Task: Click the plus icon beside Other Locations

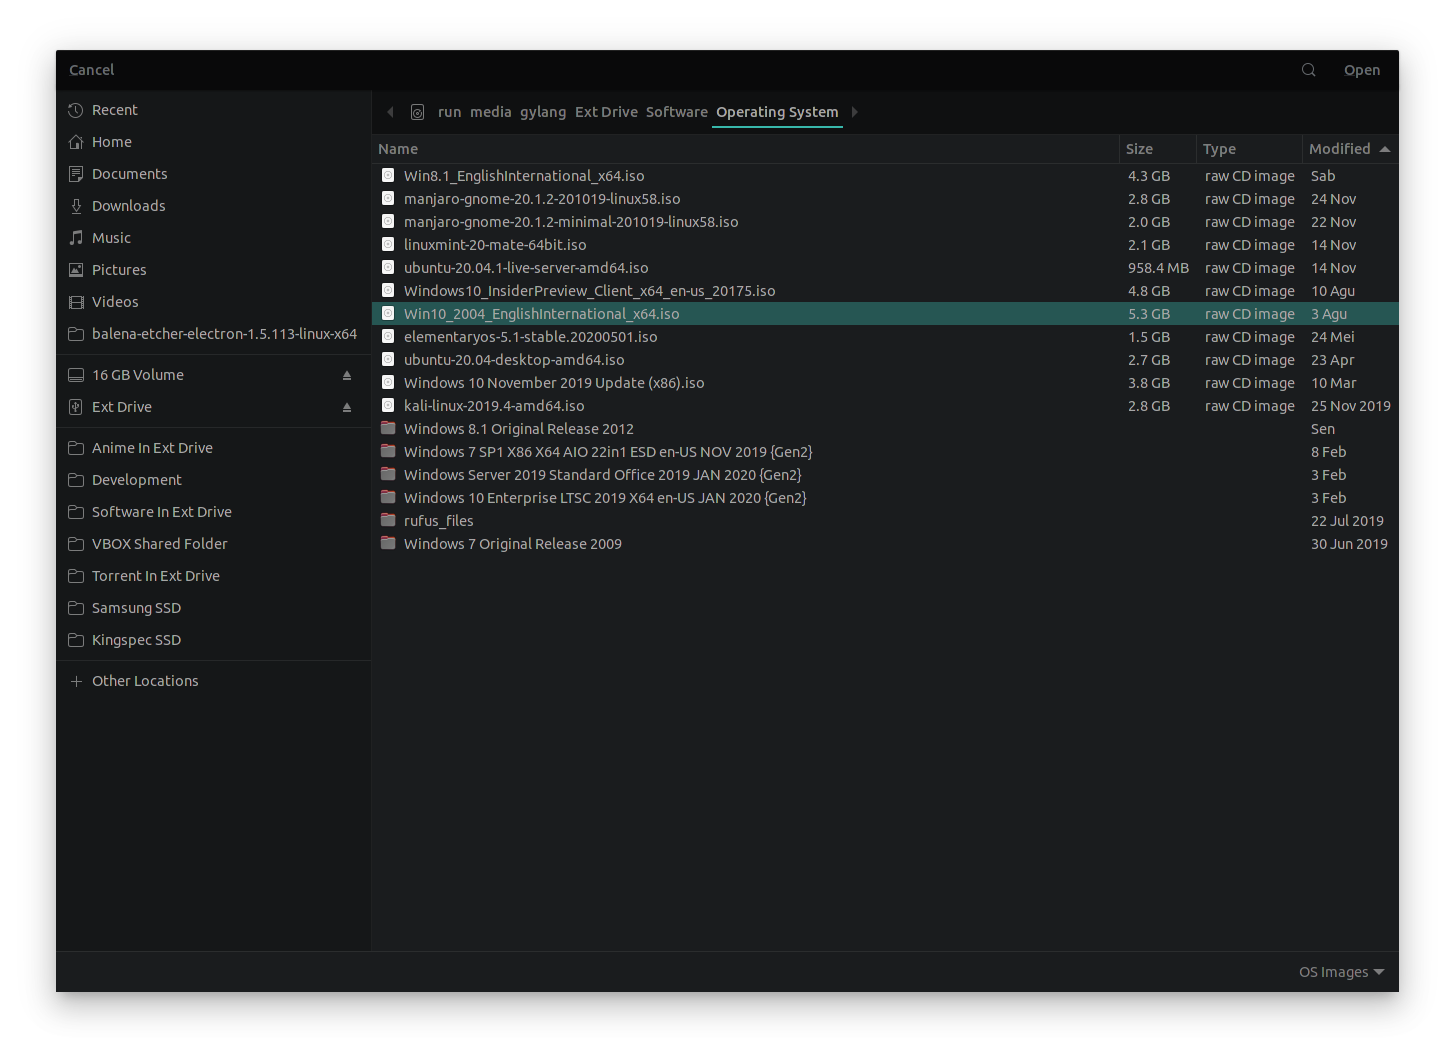Action: (76, 681)
